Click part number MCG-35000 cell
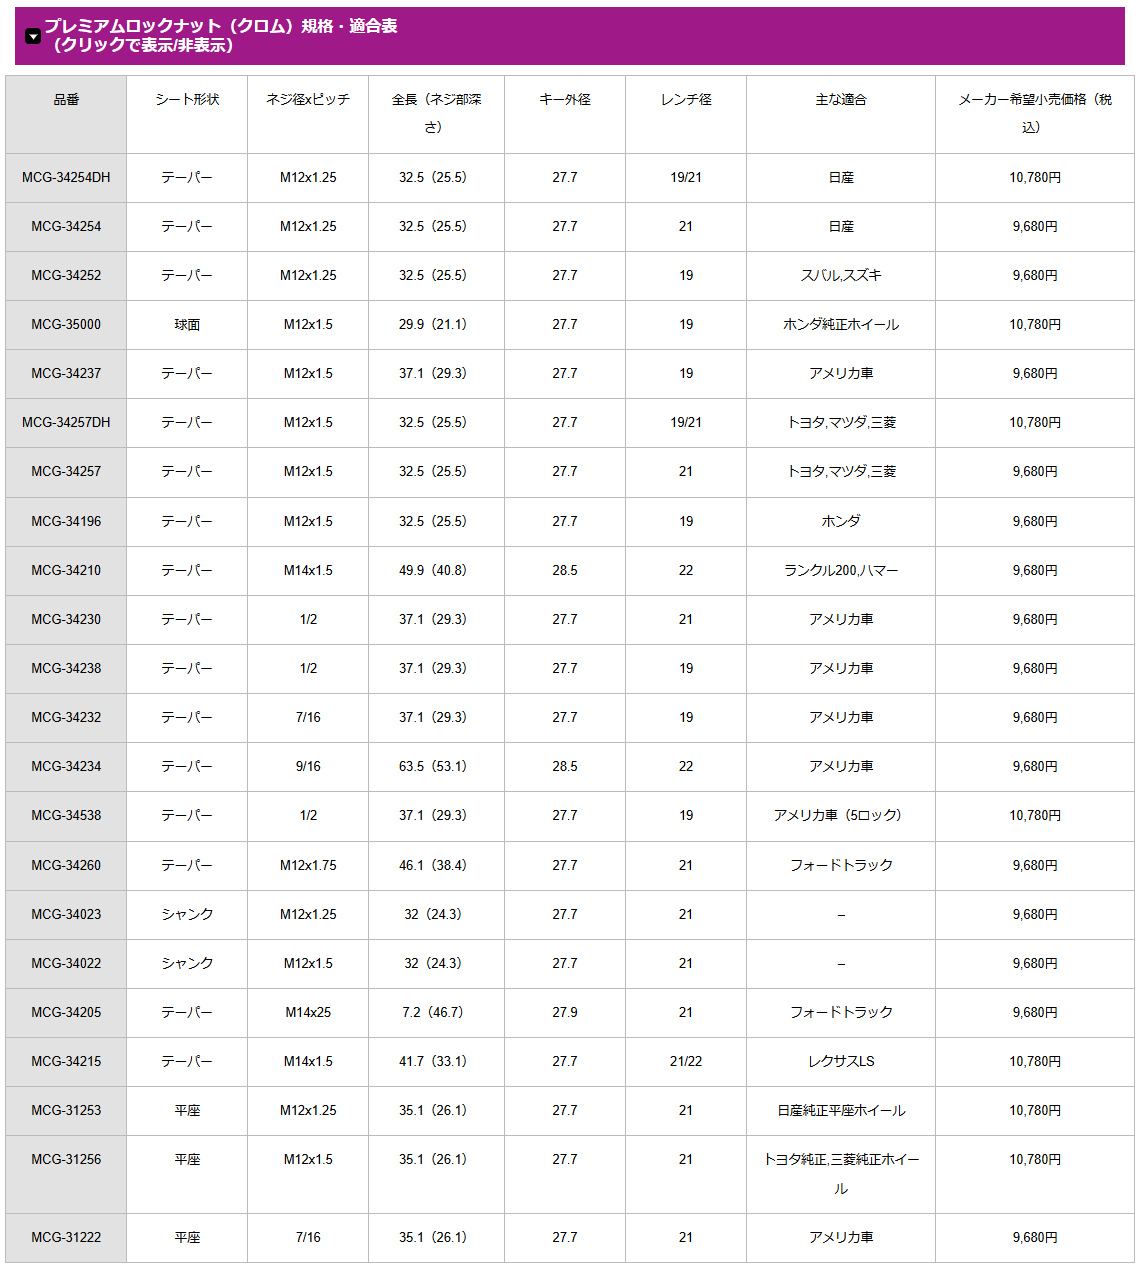This screenshot has width=1140, height=1271. 66,325
